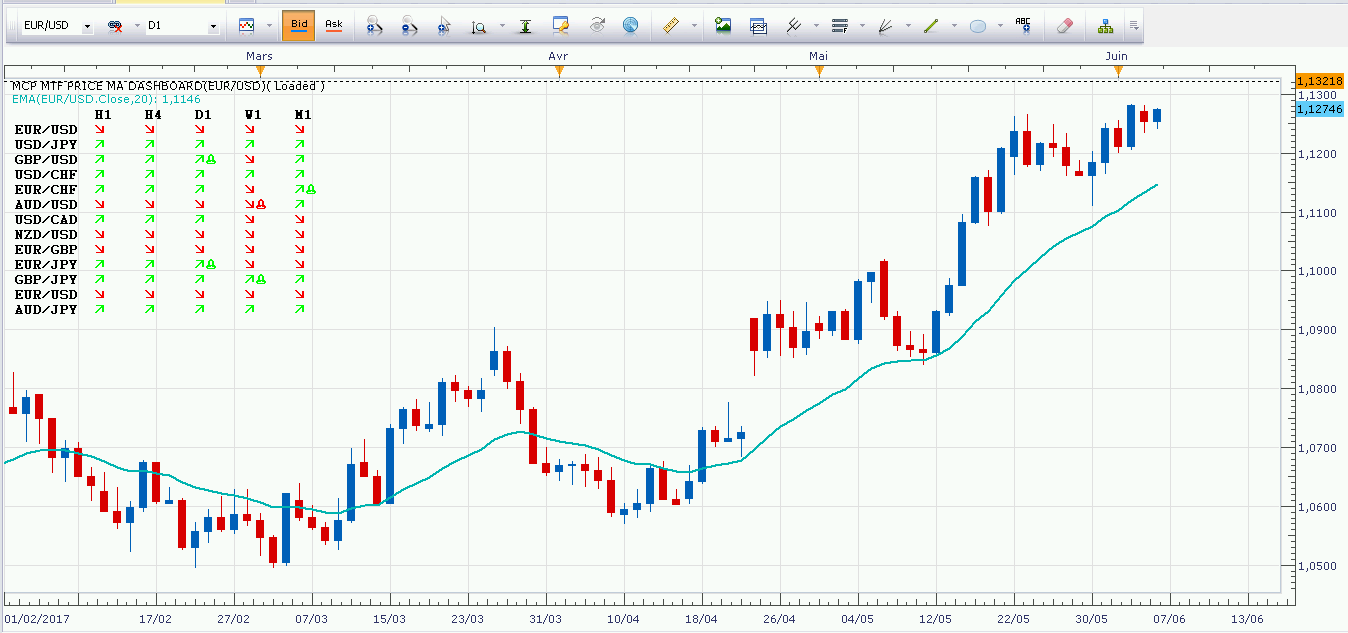Click the W1 column header in dashboard

[x=252, y=115]
